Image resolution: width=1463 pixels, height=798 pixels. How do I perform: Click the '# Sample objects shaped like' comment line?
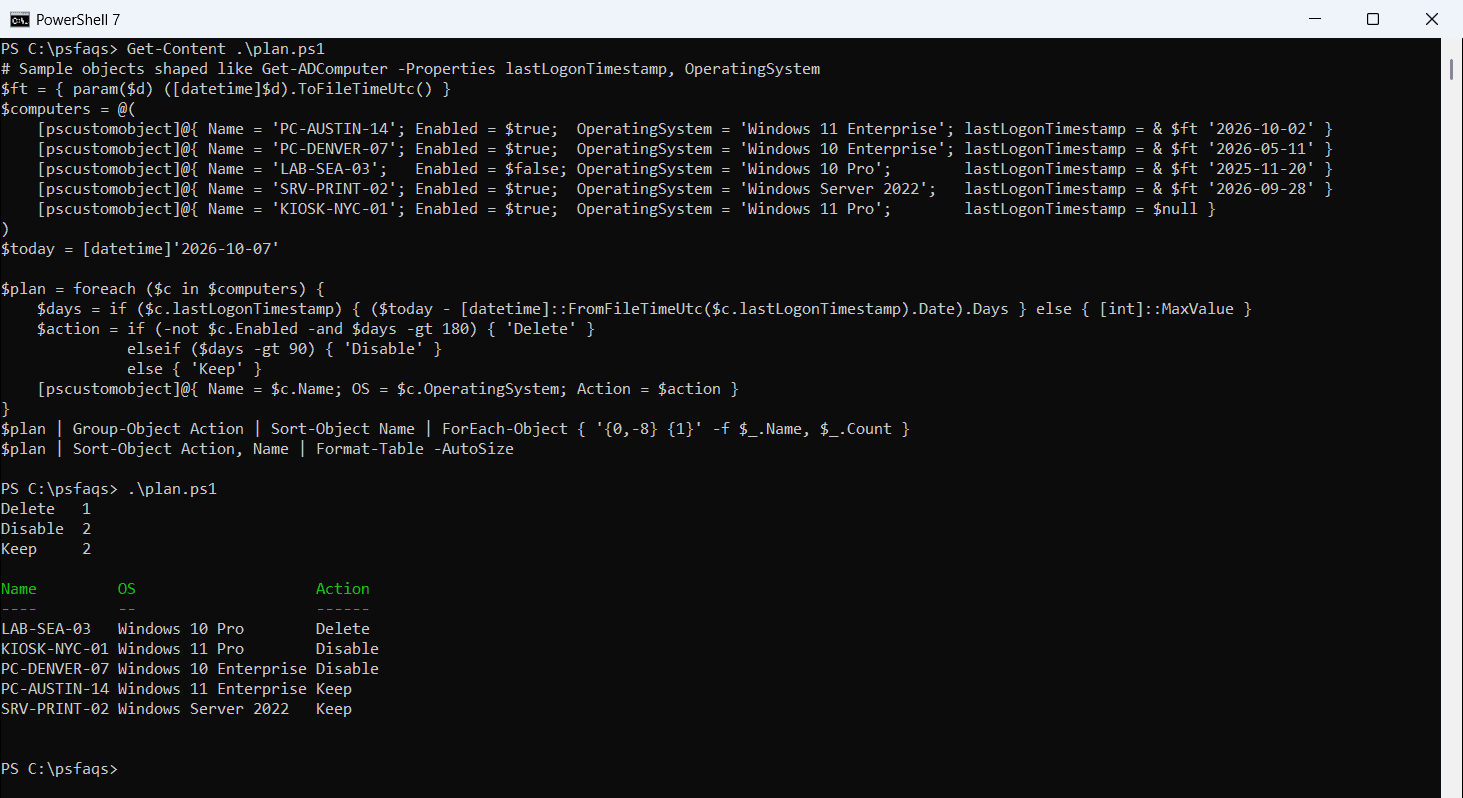[410, 69]
